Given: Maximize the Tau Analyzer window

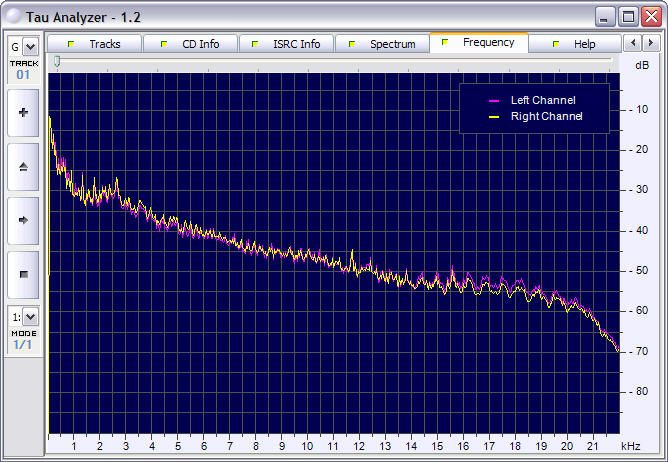Looking at the screenshot, I should (x=627, y=17).
